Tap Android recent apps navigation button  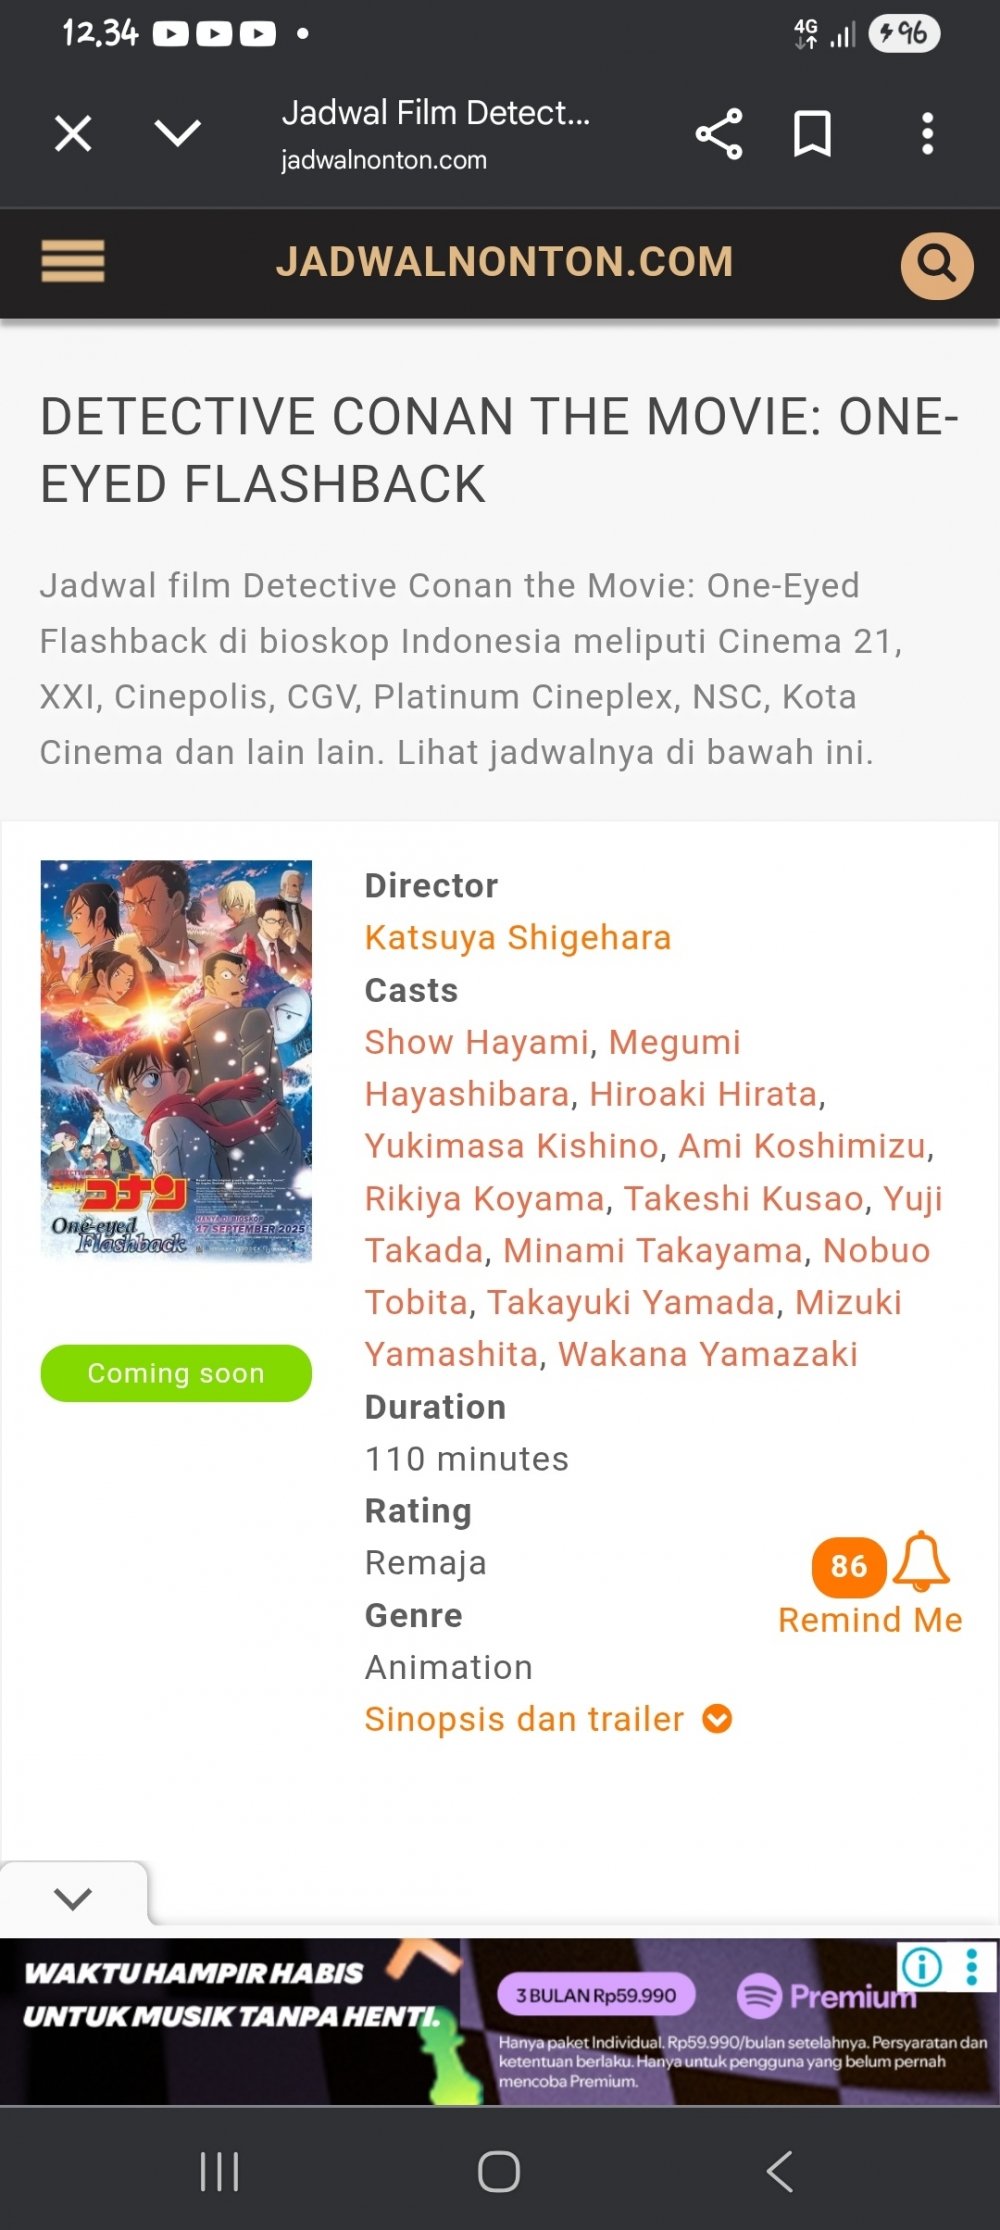[x=219, y=2171]
